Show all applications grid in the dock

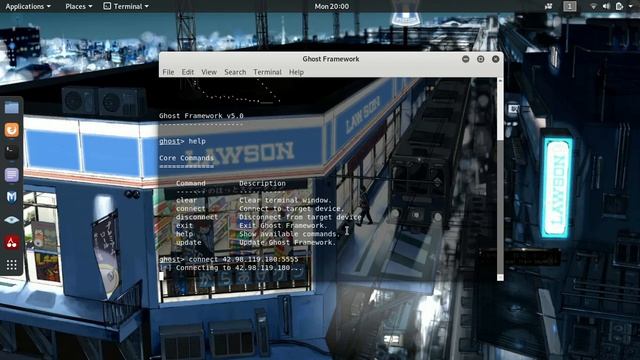(x=11, y=265)
